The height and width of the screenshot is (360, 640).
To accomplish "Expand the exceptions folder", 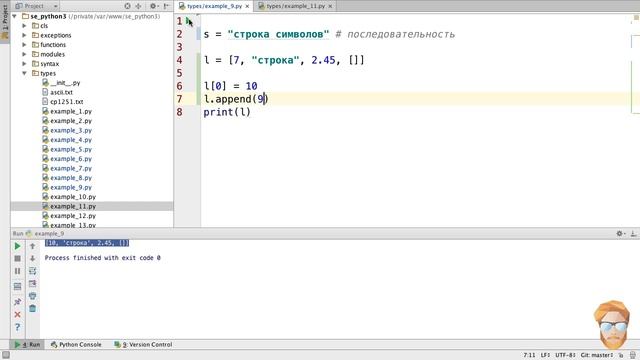I will (x=24, y=35).
